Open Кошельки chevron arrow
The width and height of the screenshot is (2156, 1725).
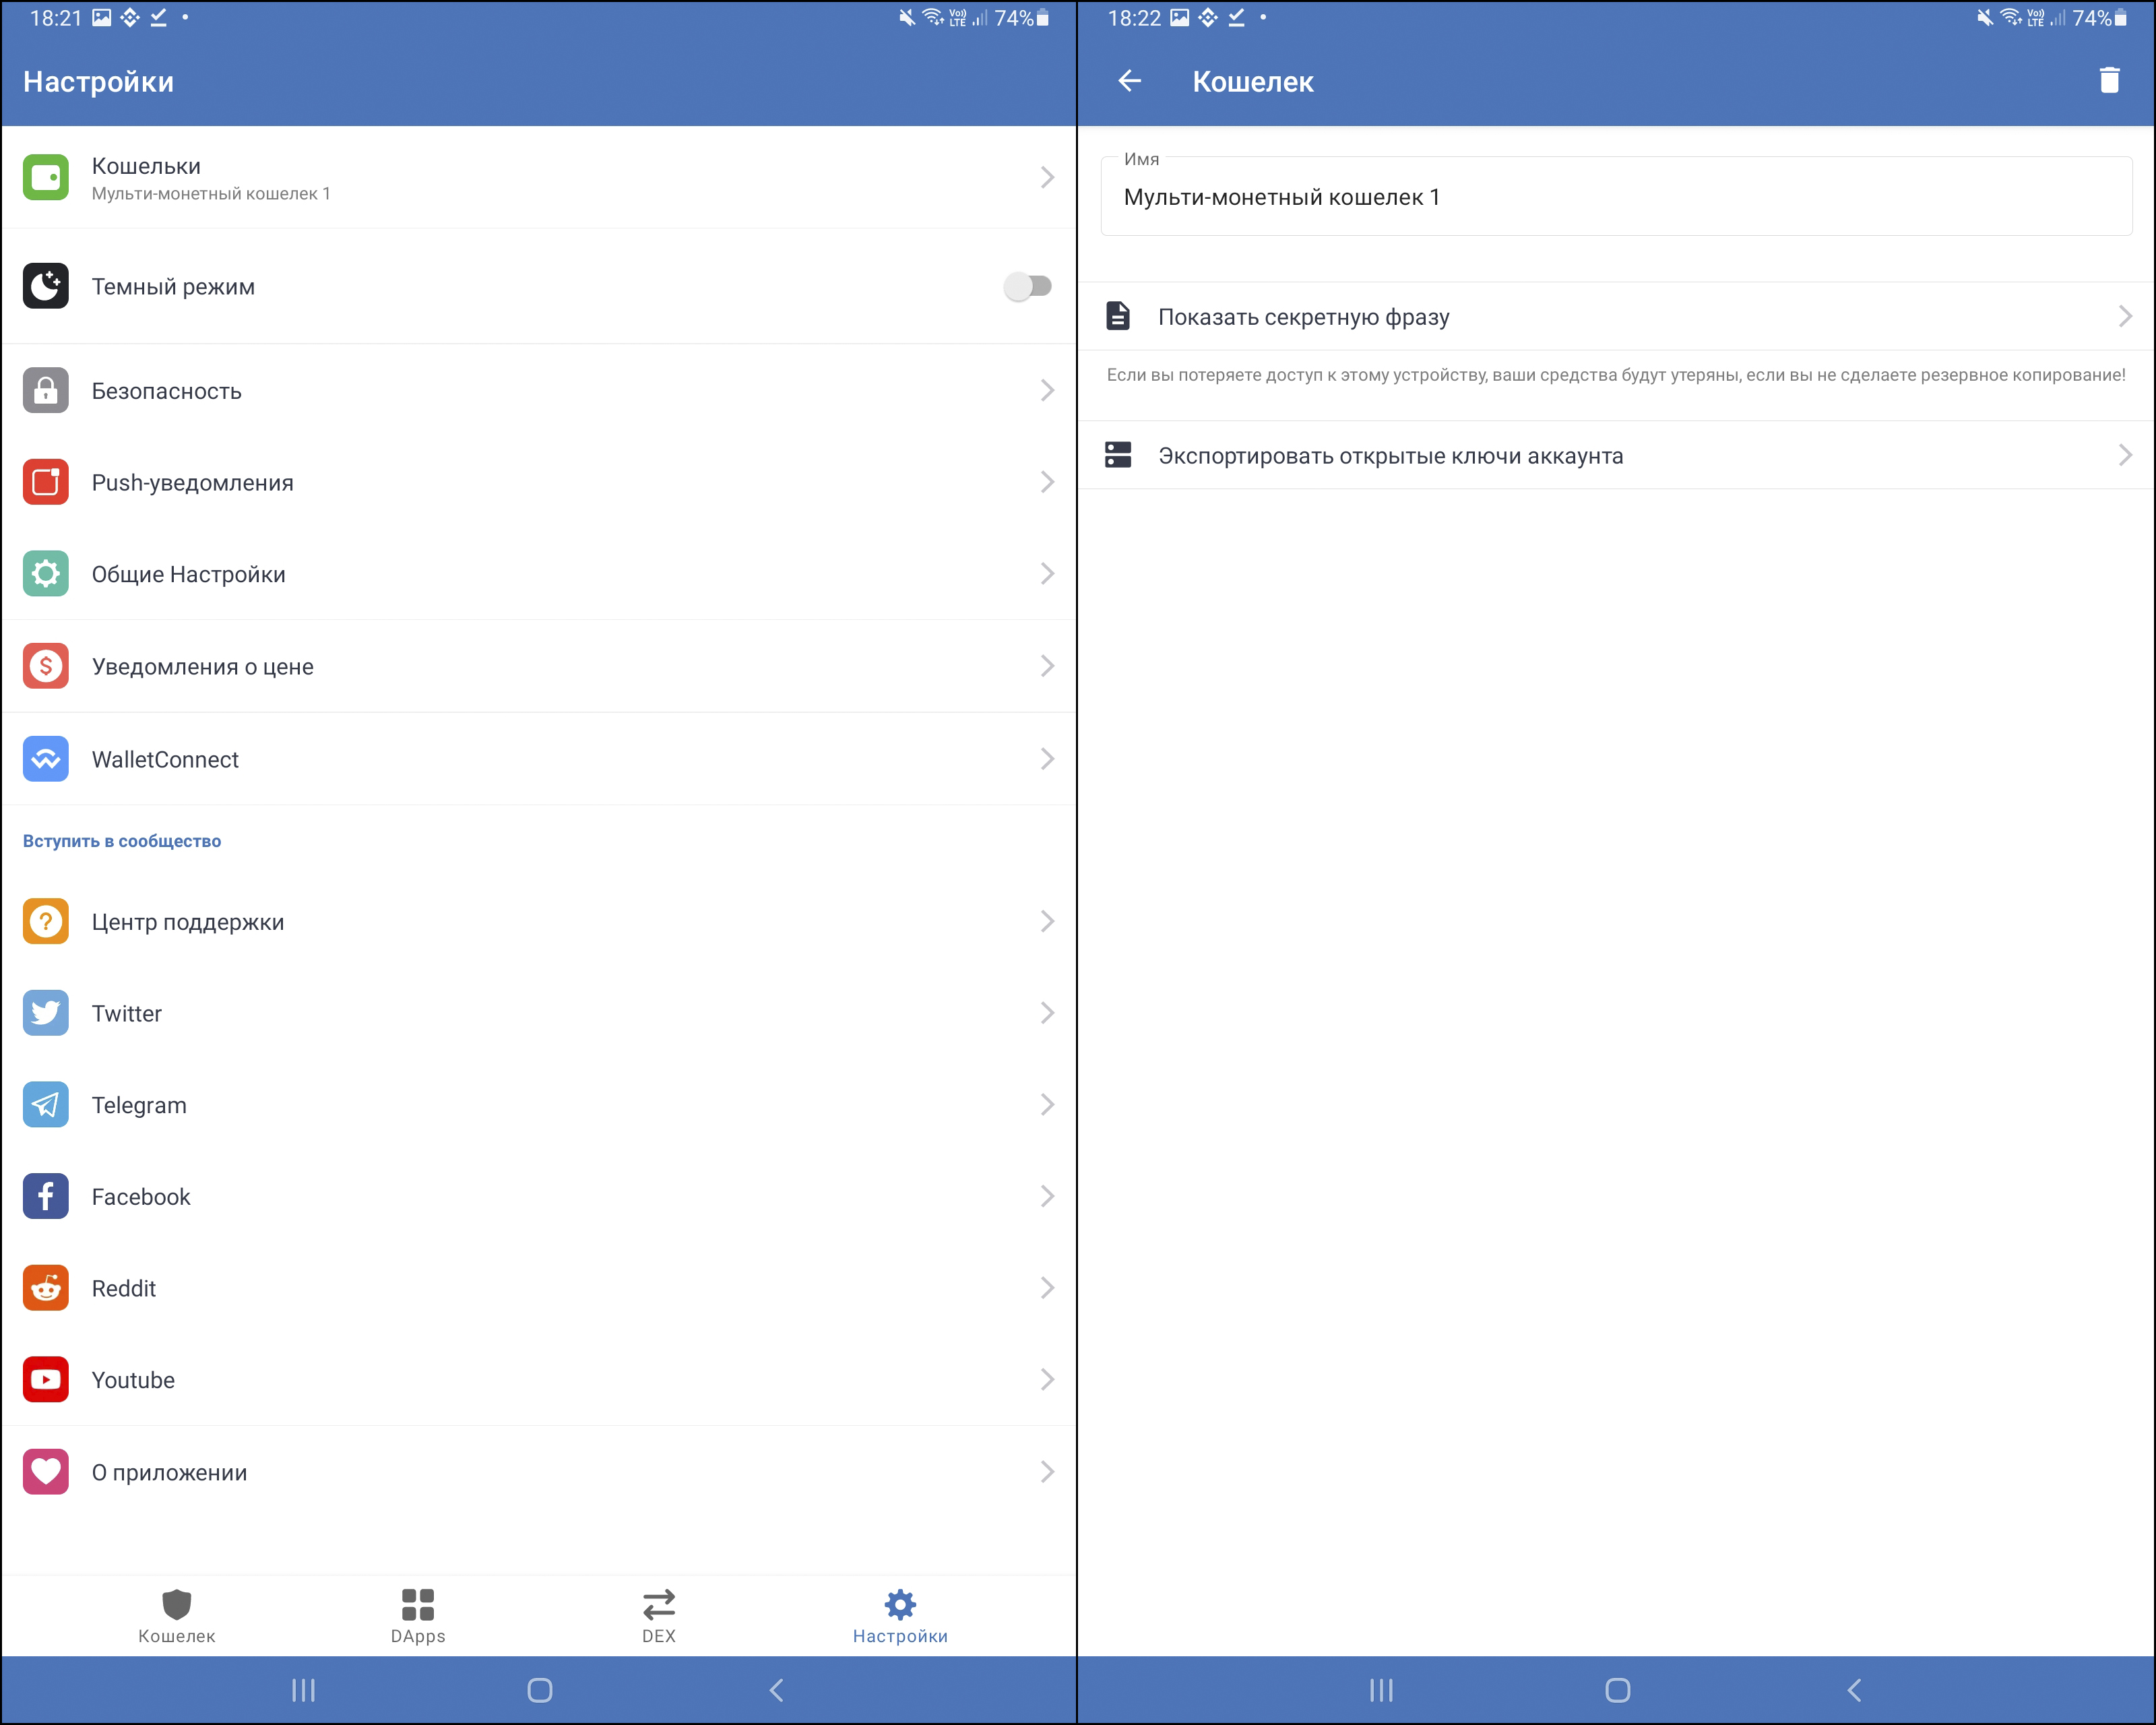(x=1047, y=177)
